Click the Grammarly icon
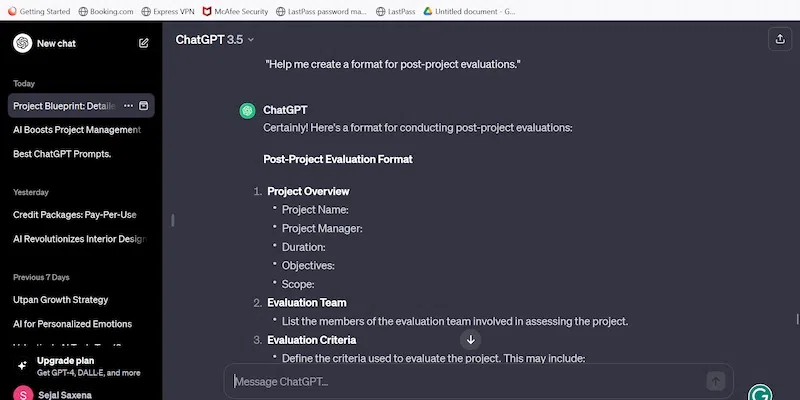This screenshot has height=400, width=800. click(760, 393)
